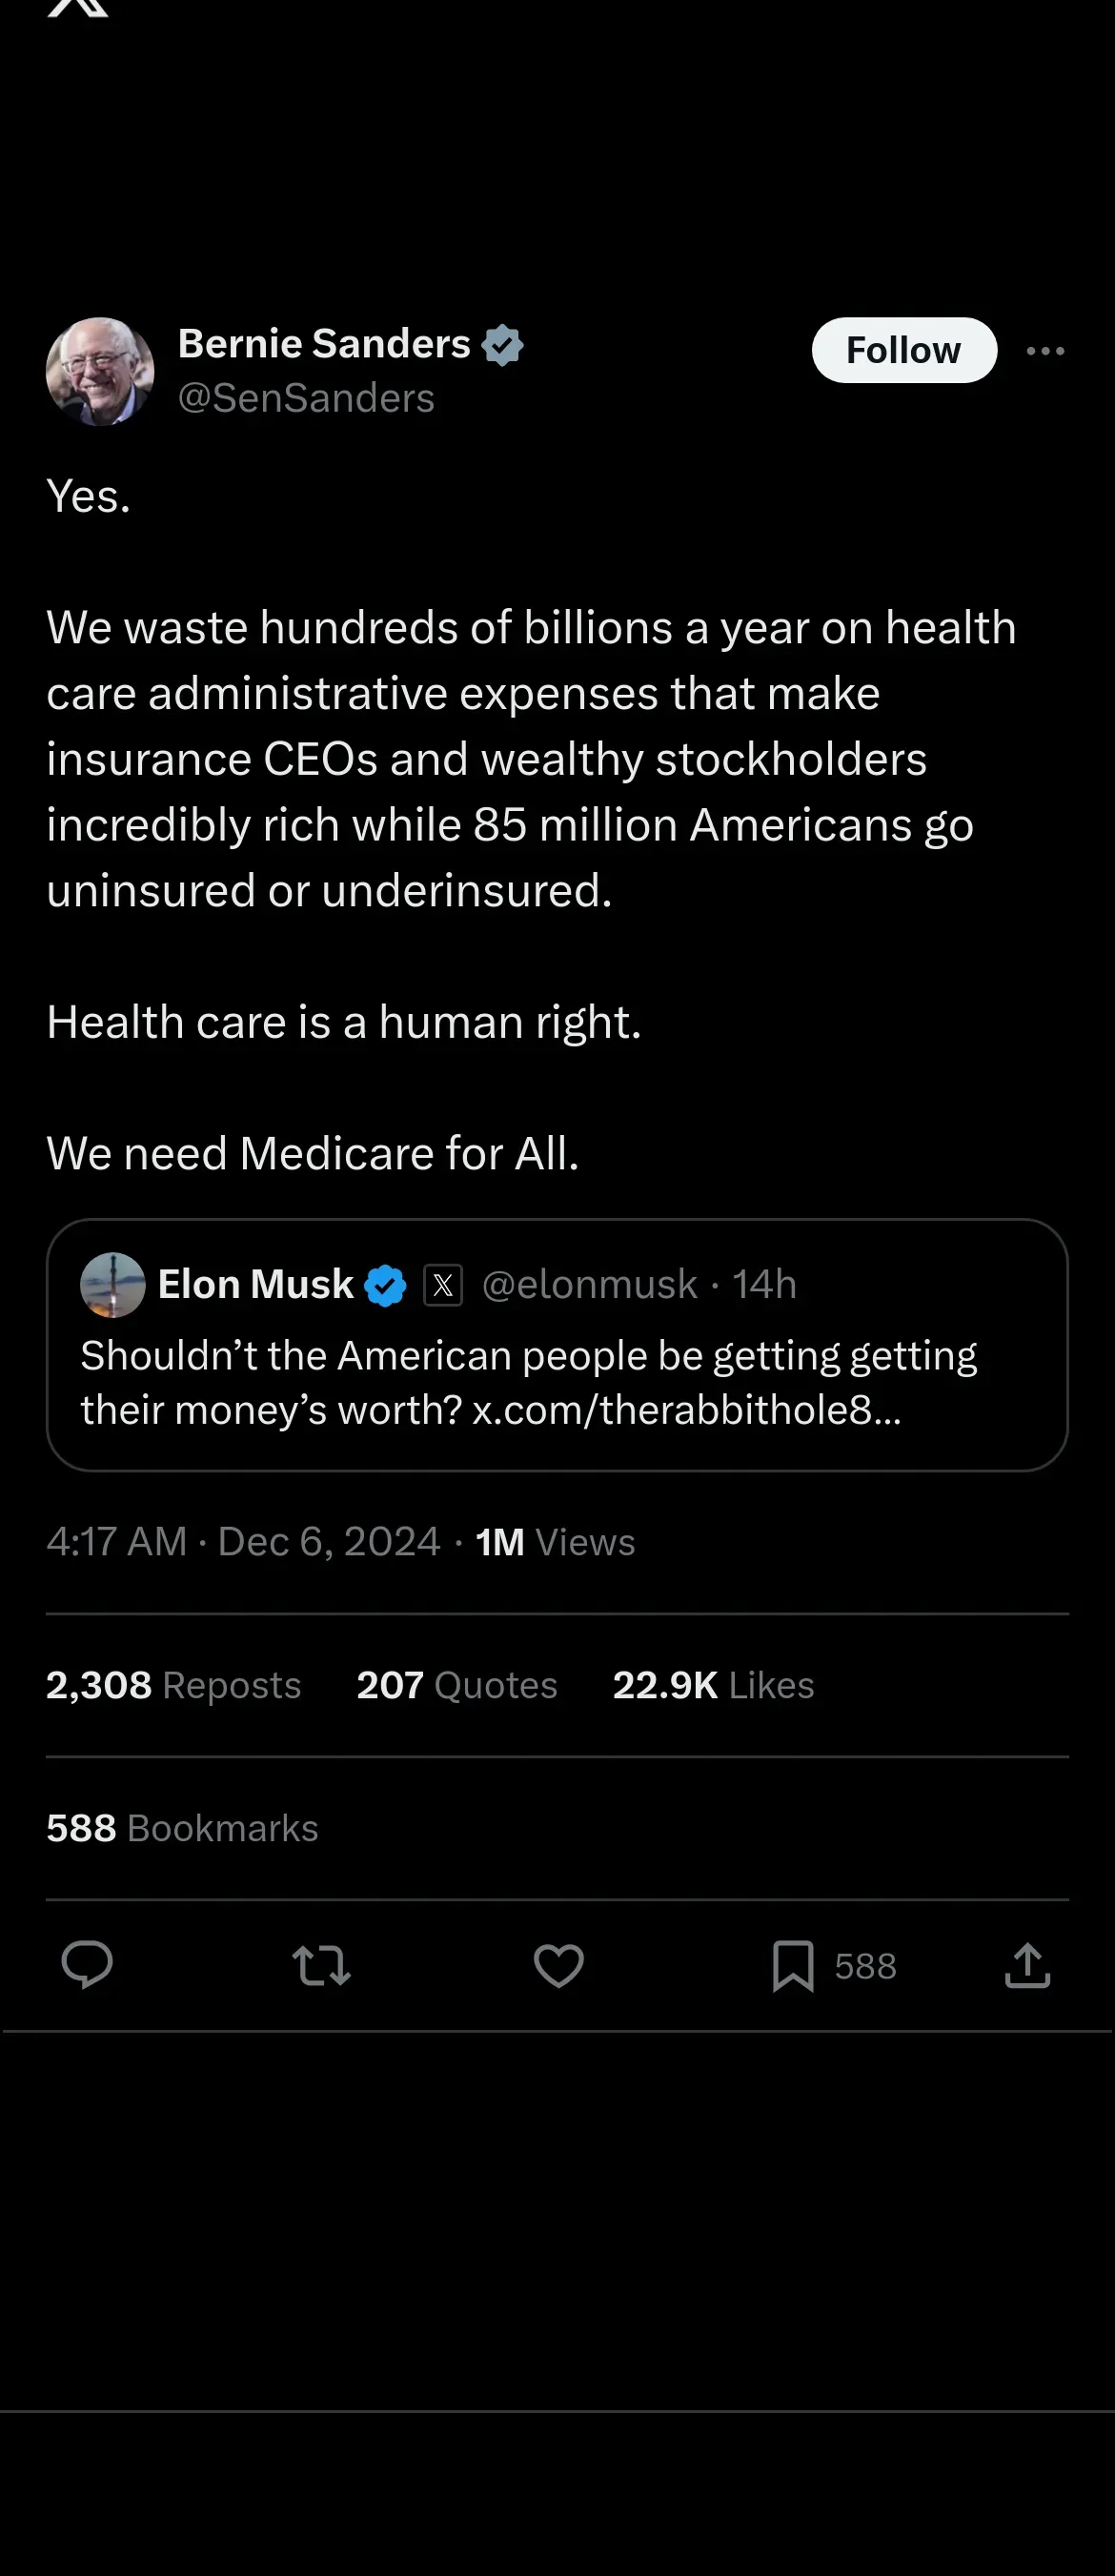Open the three-dot more options menu
The image size is (1115, 2576).
(1045, 351)
